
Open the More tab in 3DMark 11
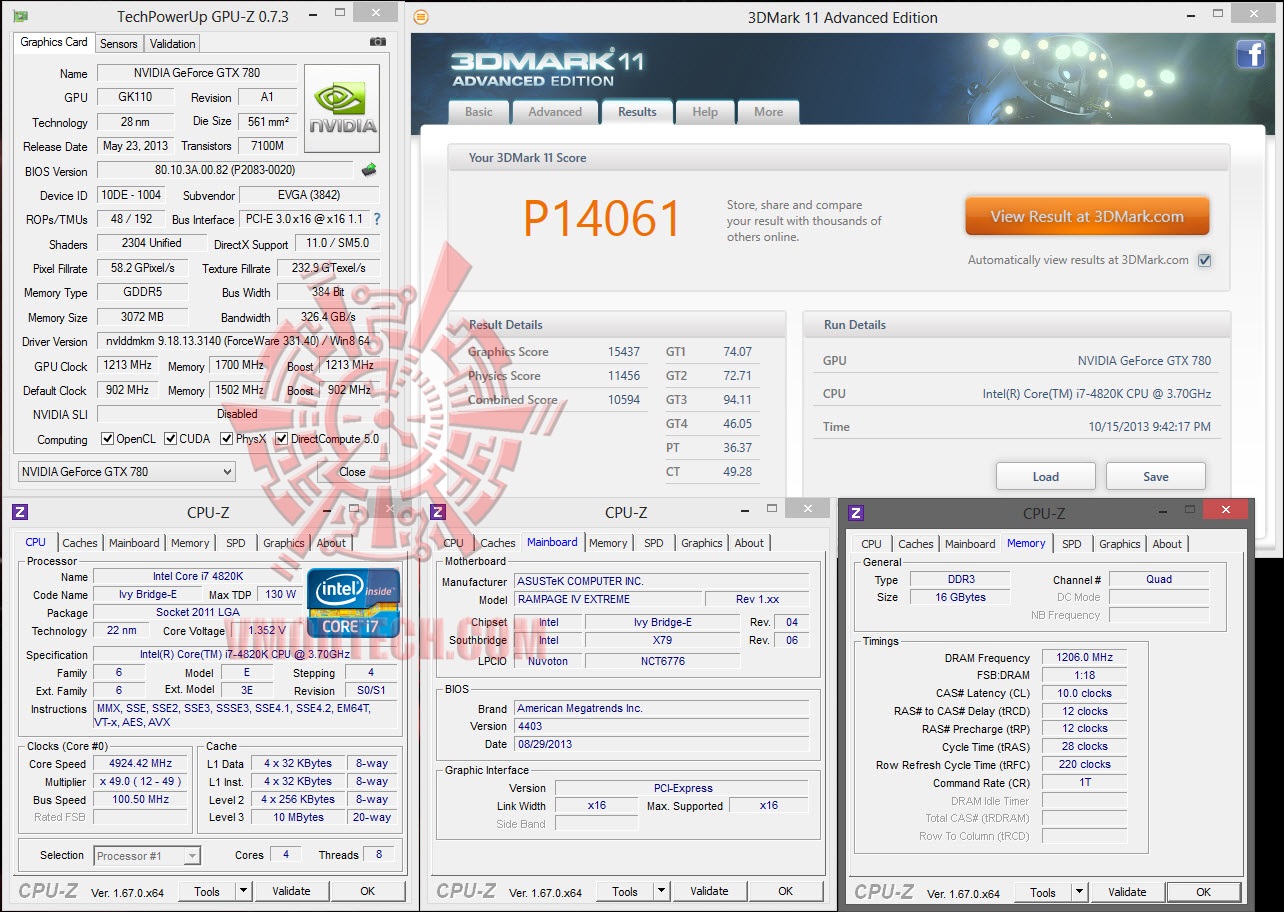[x=769, y=112]
